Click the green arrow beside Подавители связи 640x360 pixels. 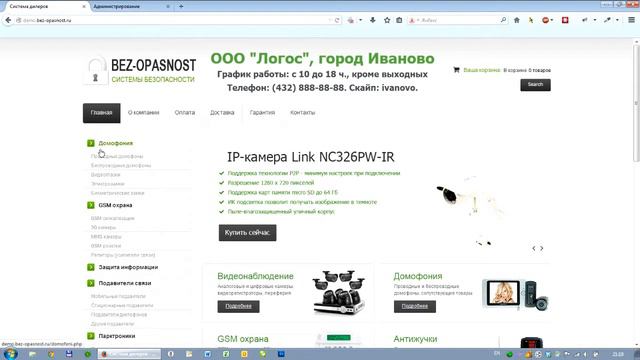91,283
